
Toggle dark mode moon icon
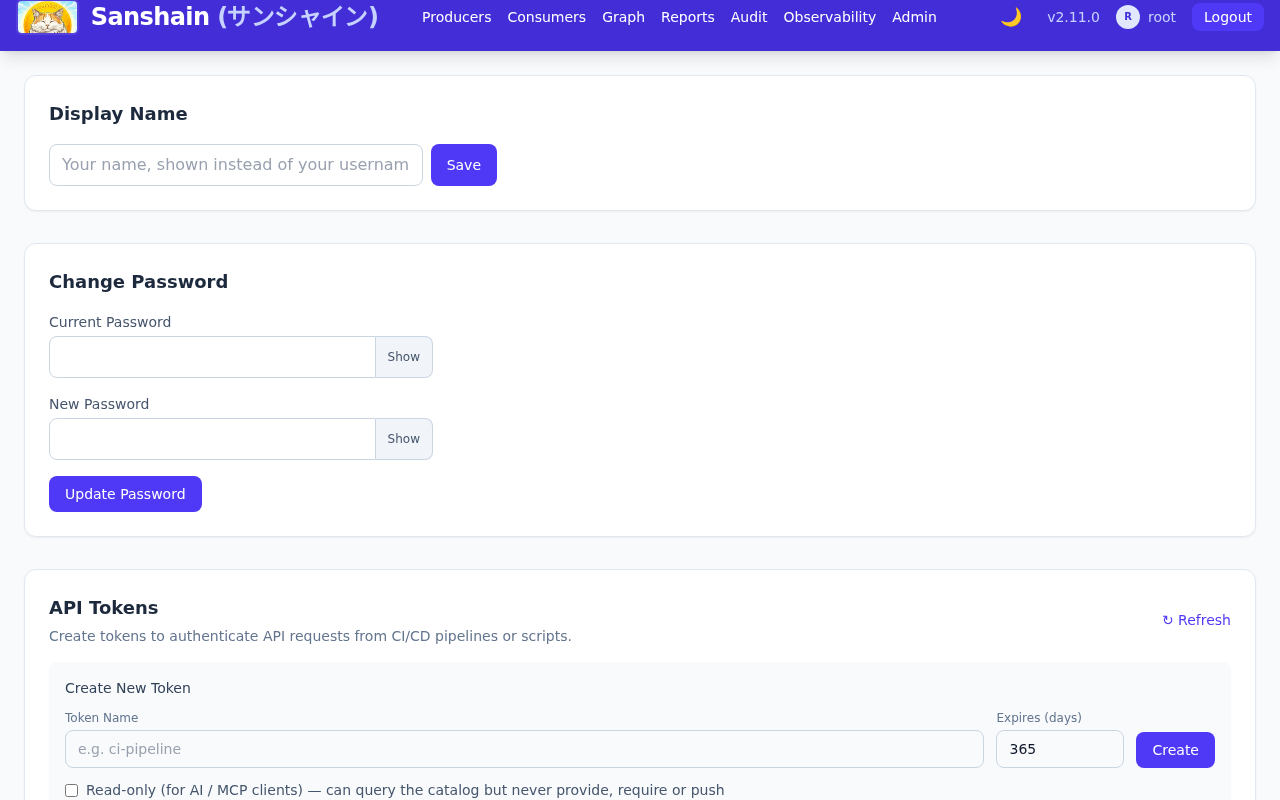pos(1011,17)
